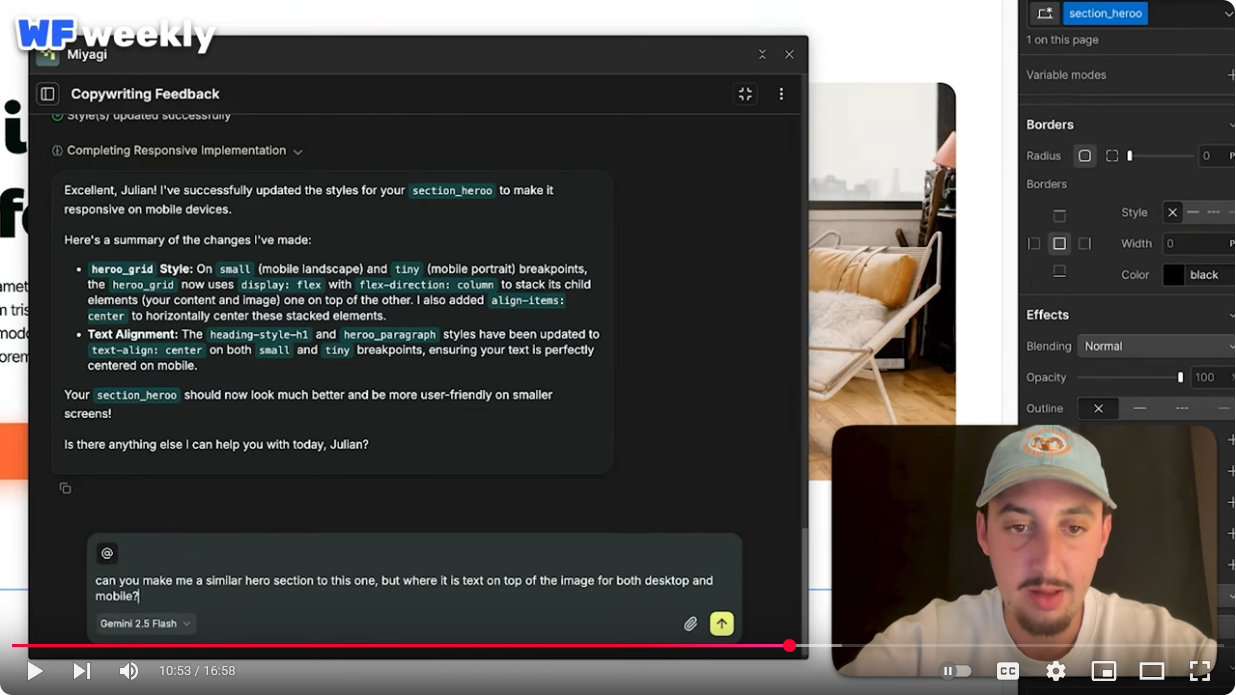Click the new class selector icon
Viewport: 1236px width, 695px height.
[x=1045, y=13]
